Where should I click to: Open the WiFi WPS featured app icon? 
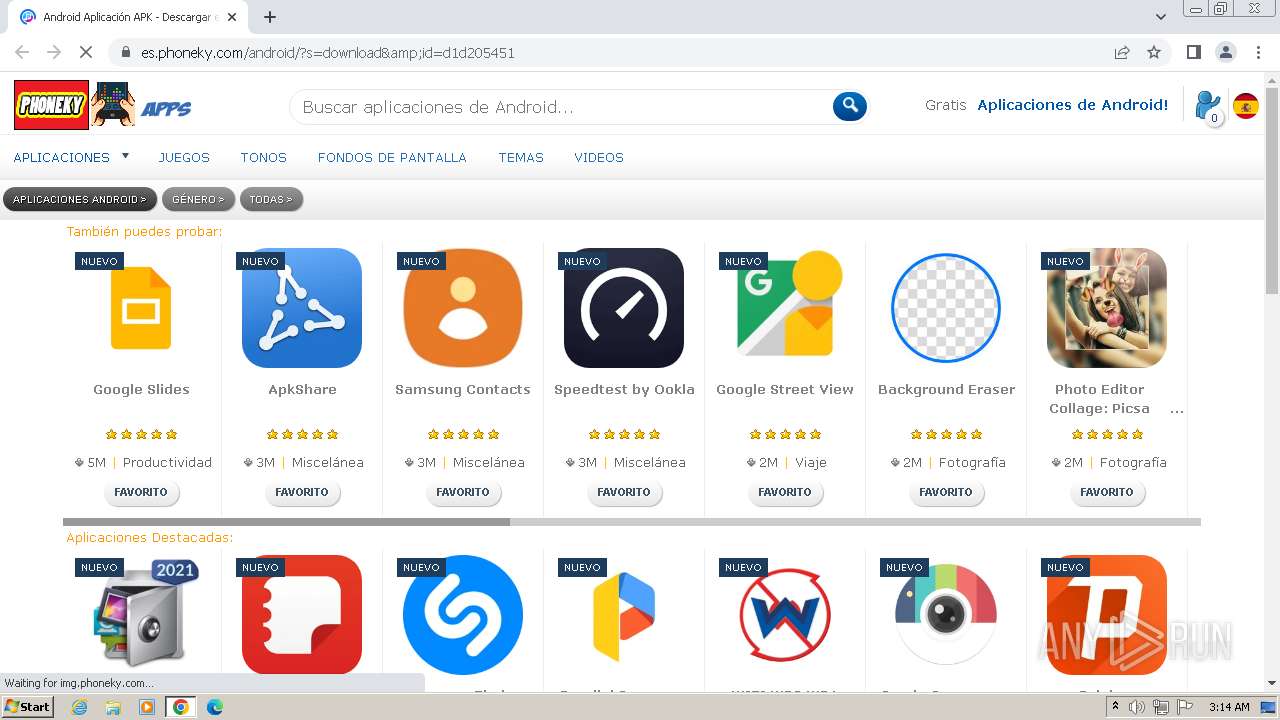tap(785, 614)
